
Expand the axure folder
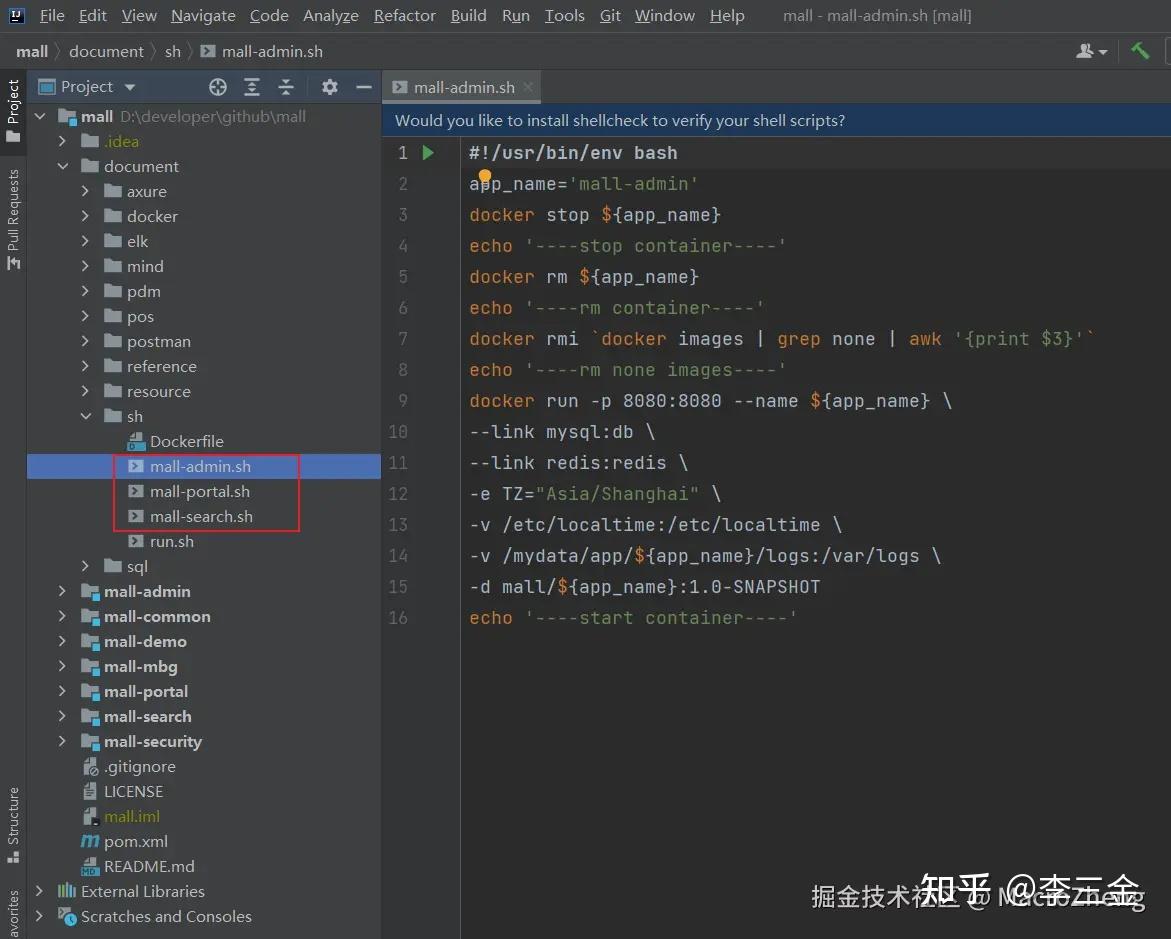pyautogui.click(x=85, y=191)
